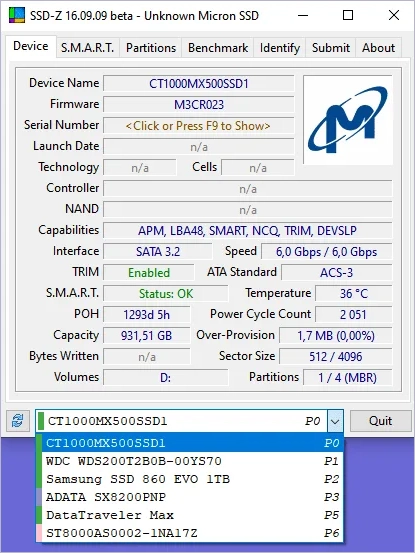This screenshot has width=415, height=553.
Task: Close the SSD-Z window
Action: [x=393, y=16]
